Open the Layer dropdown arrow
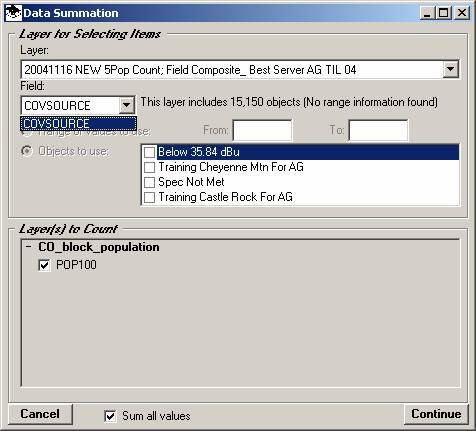The image size is (476, 431). (x=450, y=70)
